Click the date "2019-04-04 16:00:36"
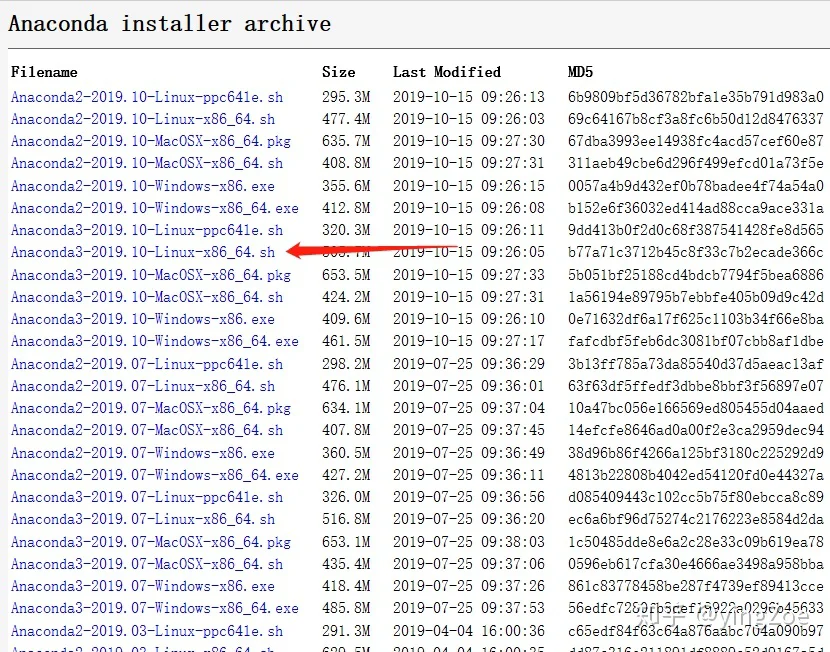This screenshot has width=830, height=652. [468, 631]
